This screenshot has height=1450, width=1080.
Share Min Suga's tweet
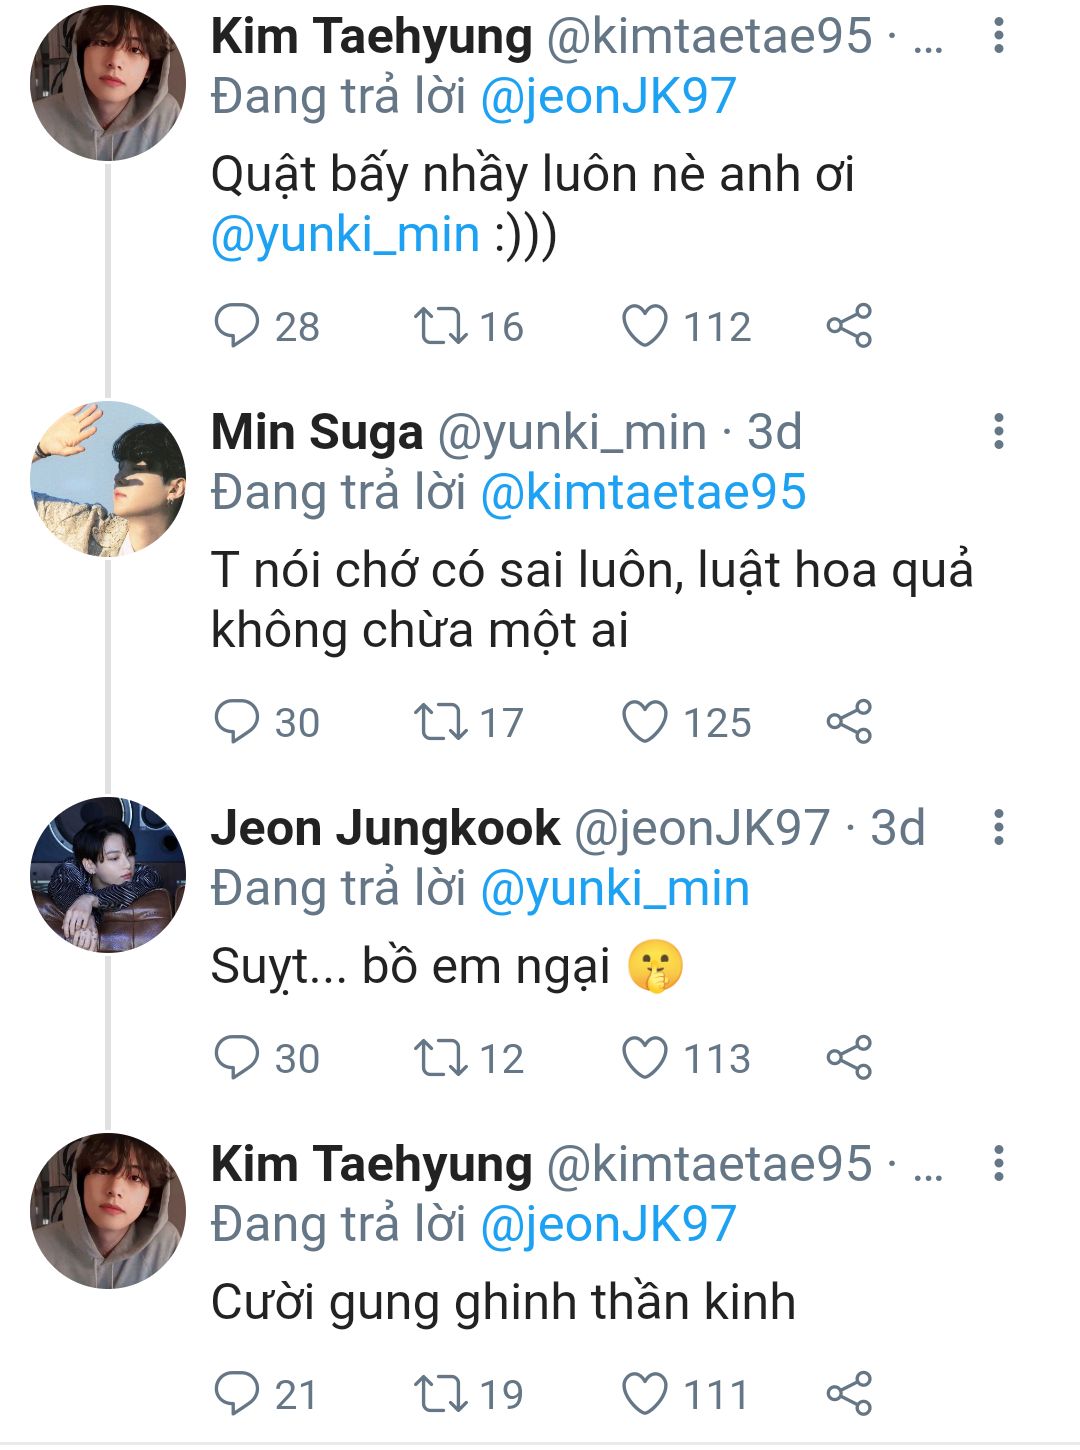click(849, 722)
